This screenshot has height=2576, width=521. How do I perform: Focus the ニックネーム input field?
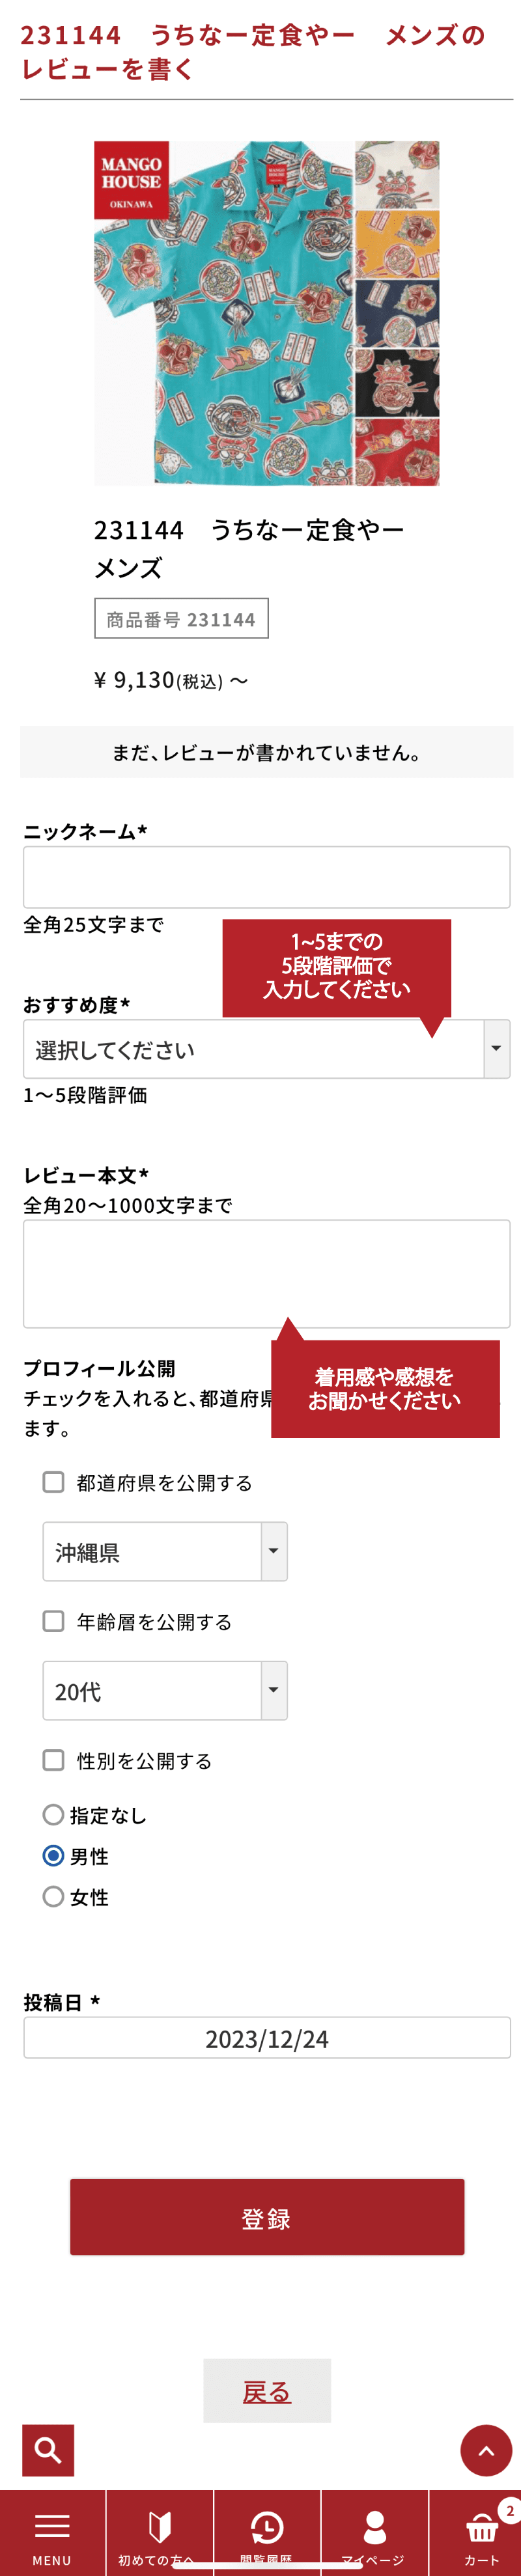coord(266,877)
